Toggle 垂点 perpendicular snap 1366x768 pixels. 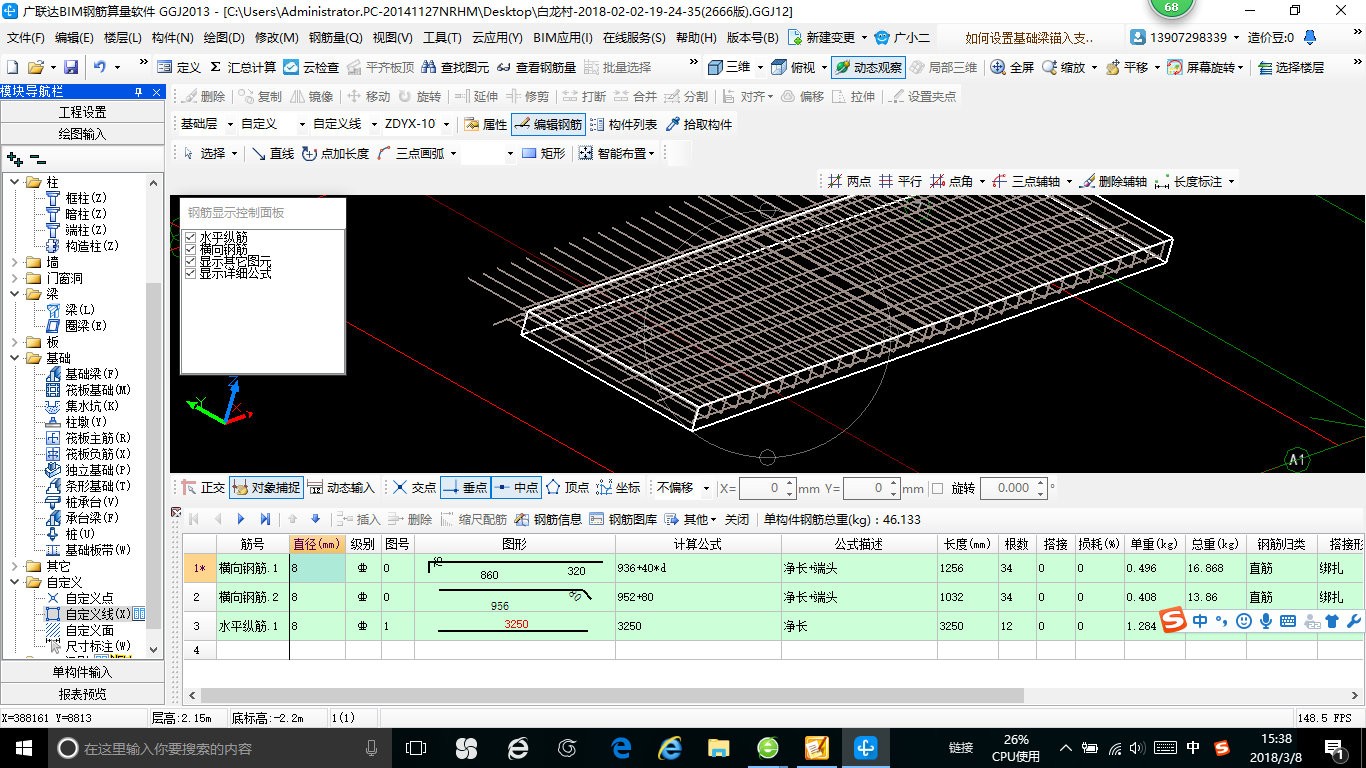point(465,488)
